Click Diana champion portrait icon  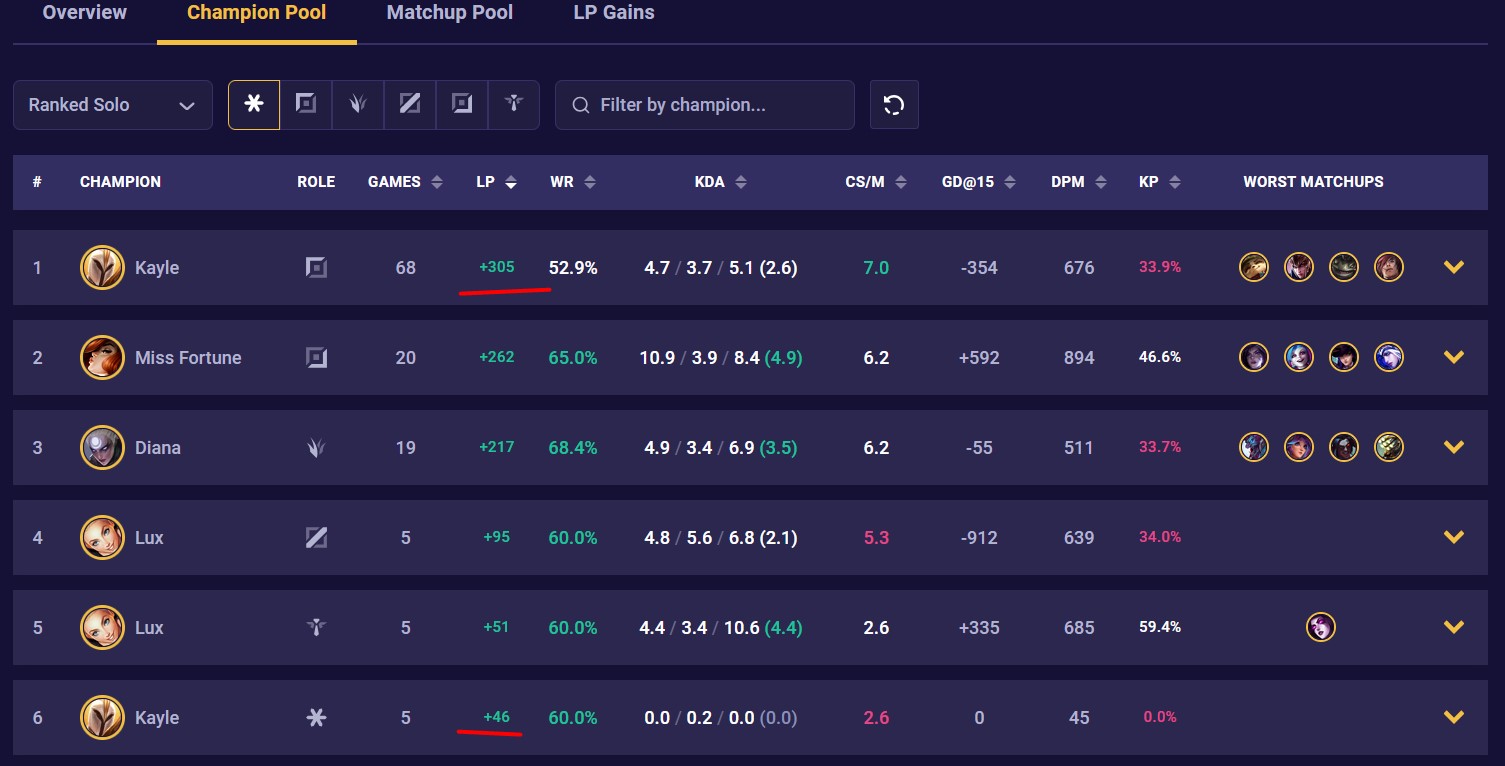pyautogui.click(x=102, y=447)
